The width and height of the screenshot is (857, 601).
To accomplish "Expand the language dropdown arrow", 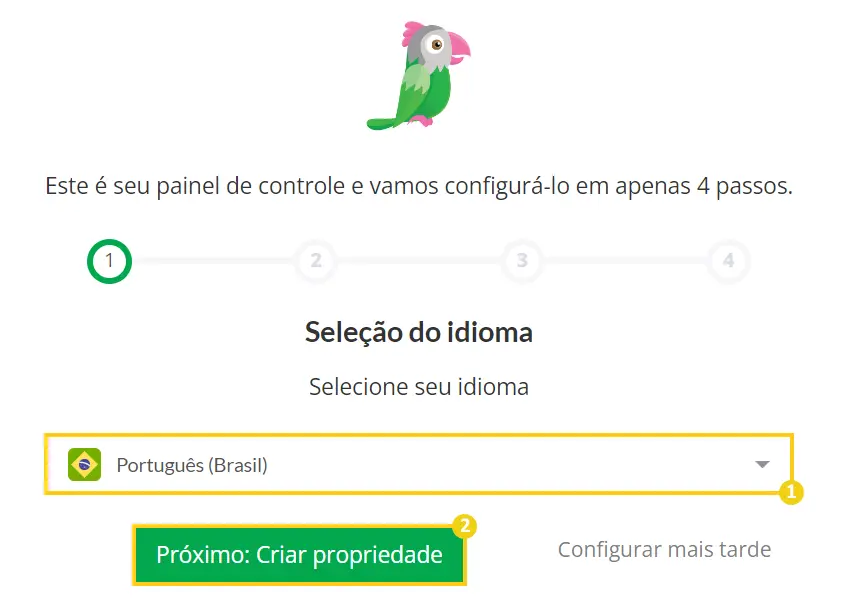I will click(762, 464).
